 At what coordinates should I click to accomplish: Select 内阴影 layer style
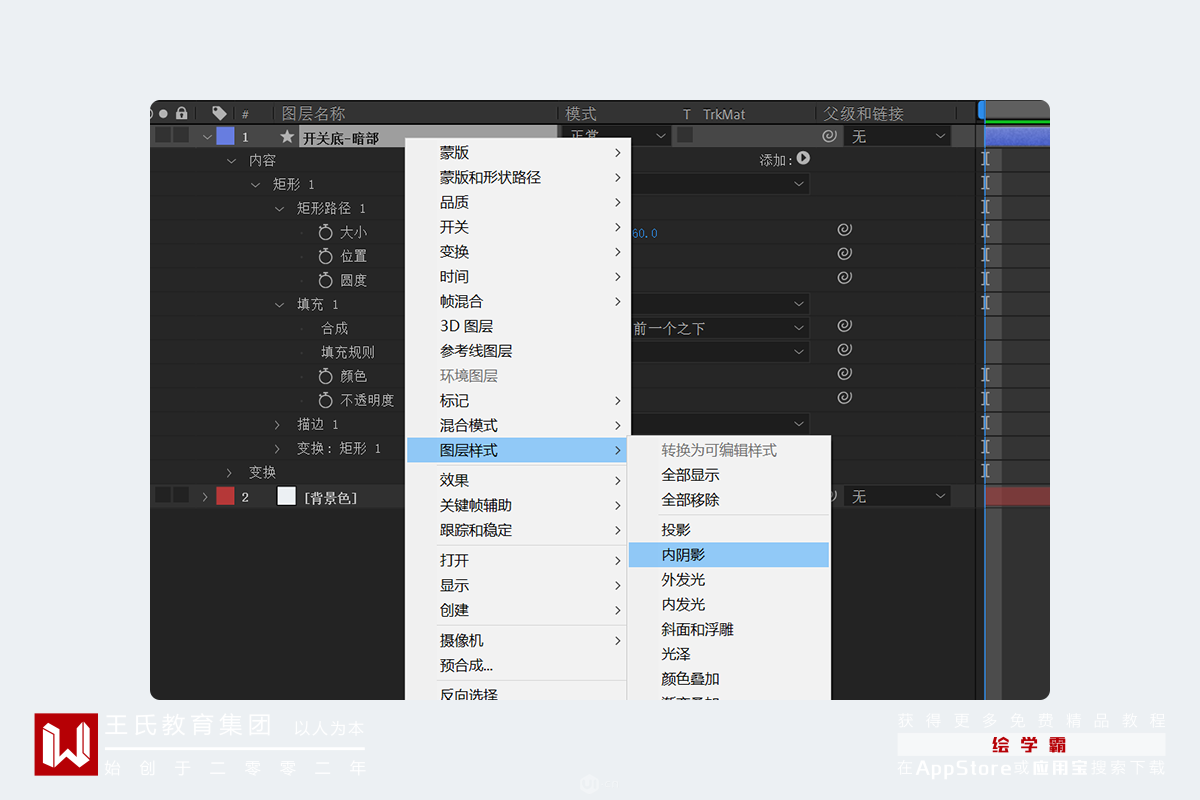coord(729,555)
